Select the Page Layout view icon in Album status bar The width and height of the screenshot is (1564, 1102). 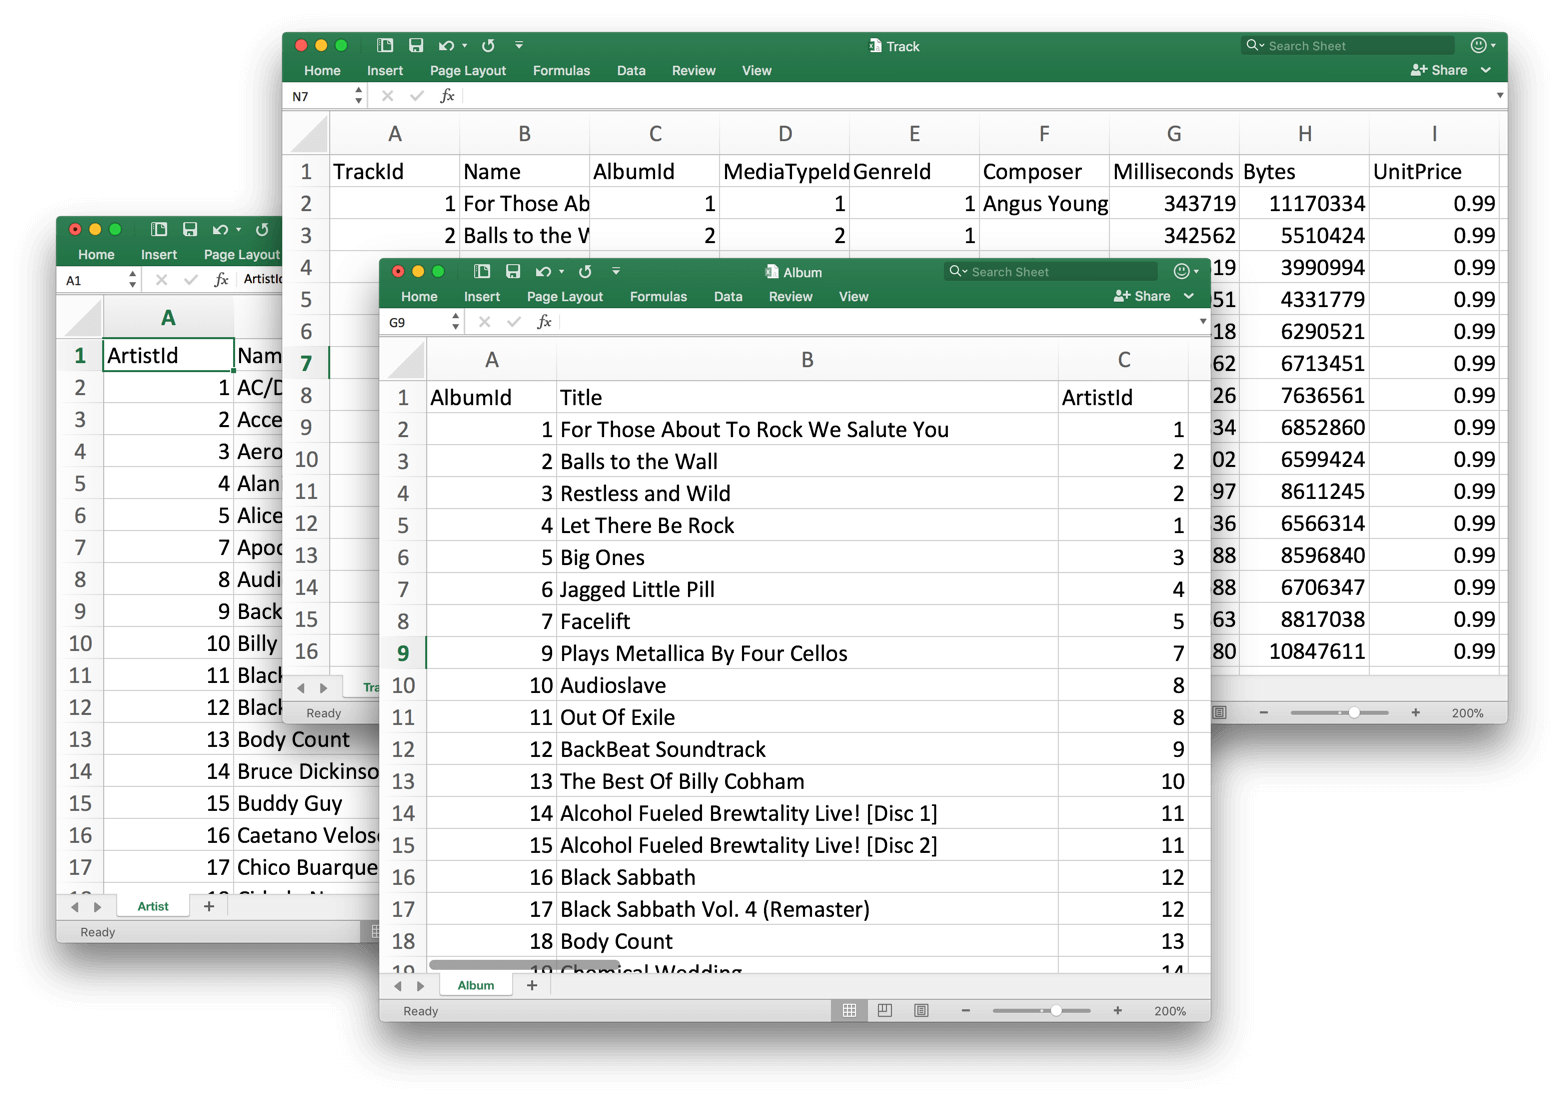[x=884, y=1010]
